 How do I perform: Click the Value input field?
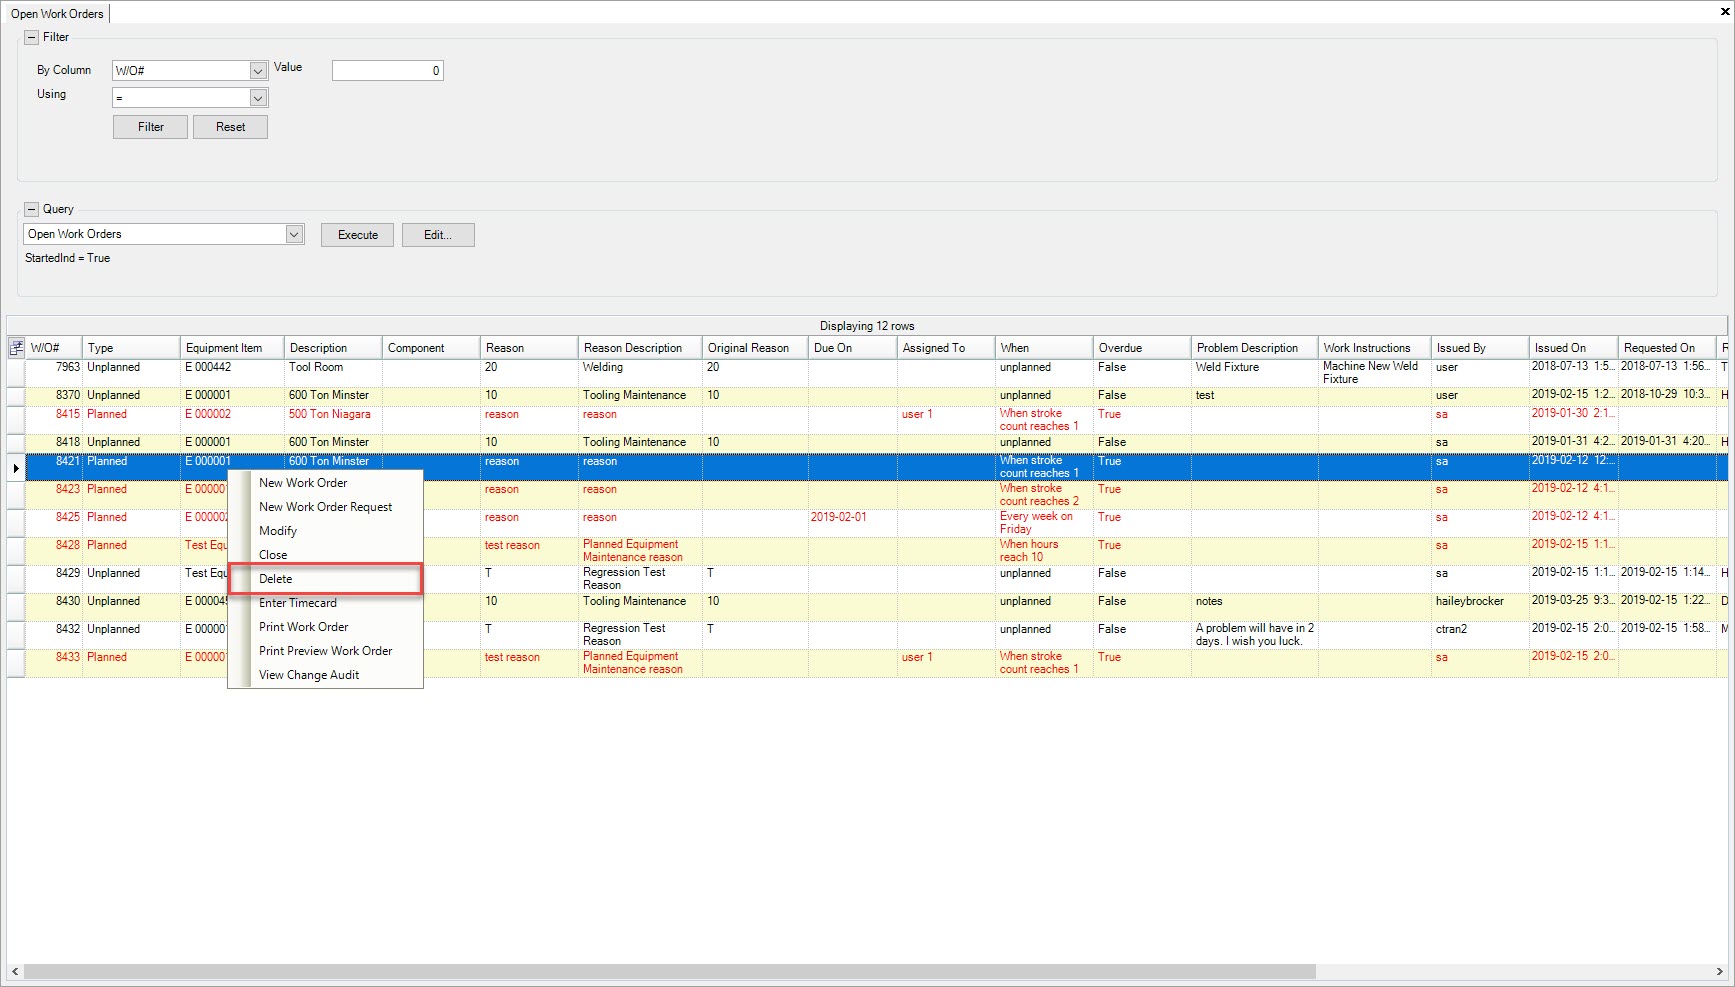point(388,71)
